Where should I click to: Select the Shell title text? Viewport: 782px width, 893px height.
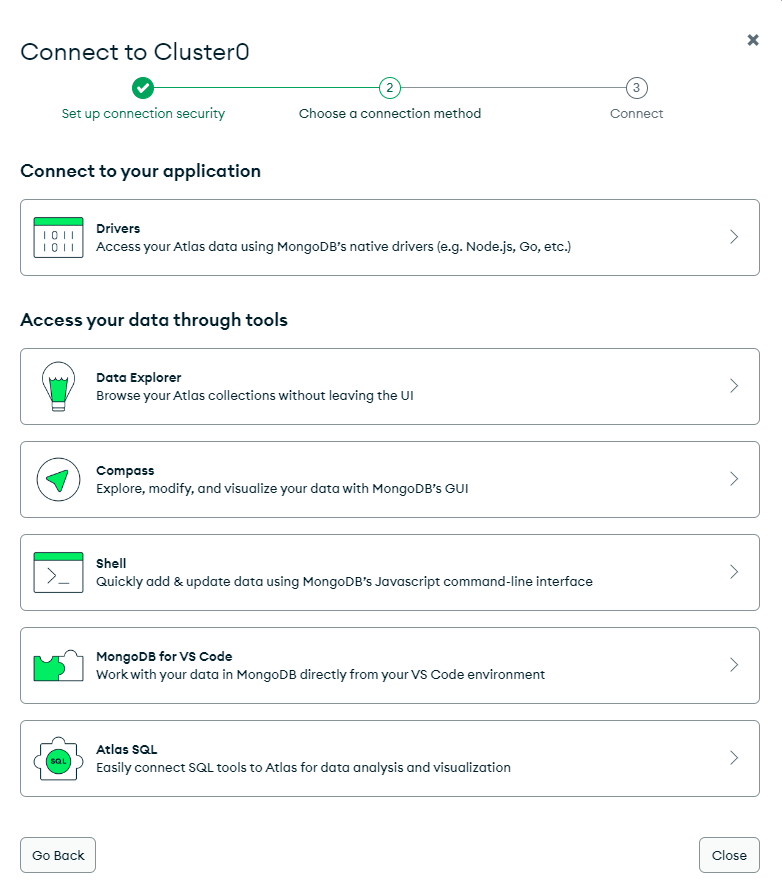[x=111, y=563]
